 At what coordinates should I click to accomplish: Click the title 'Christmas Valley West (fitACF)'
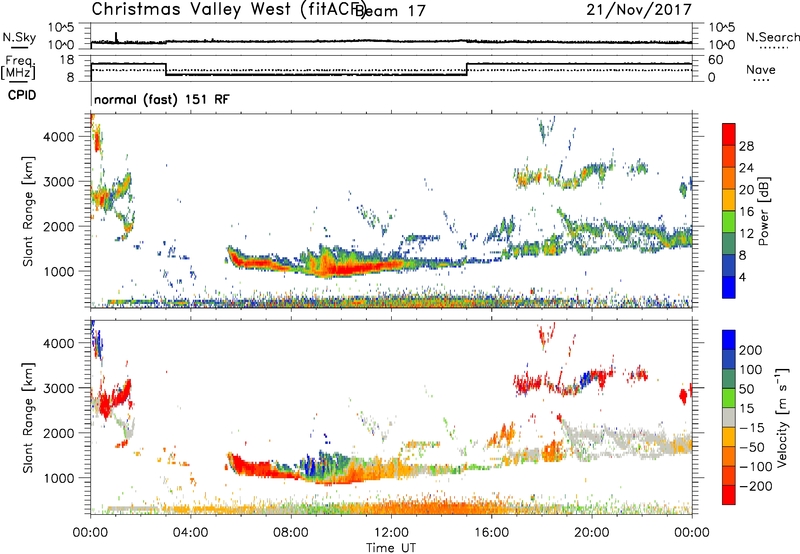[x=228, y=9]
